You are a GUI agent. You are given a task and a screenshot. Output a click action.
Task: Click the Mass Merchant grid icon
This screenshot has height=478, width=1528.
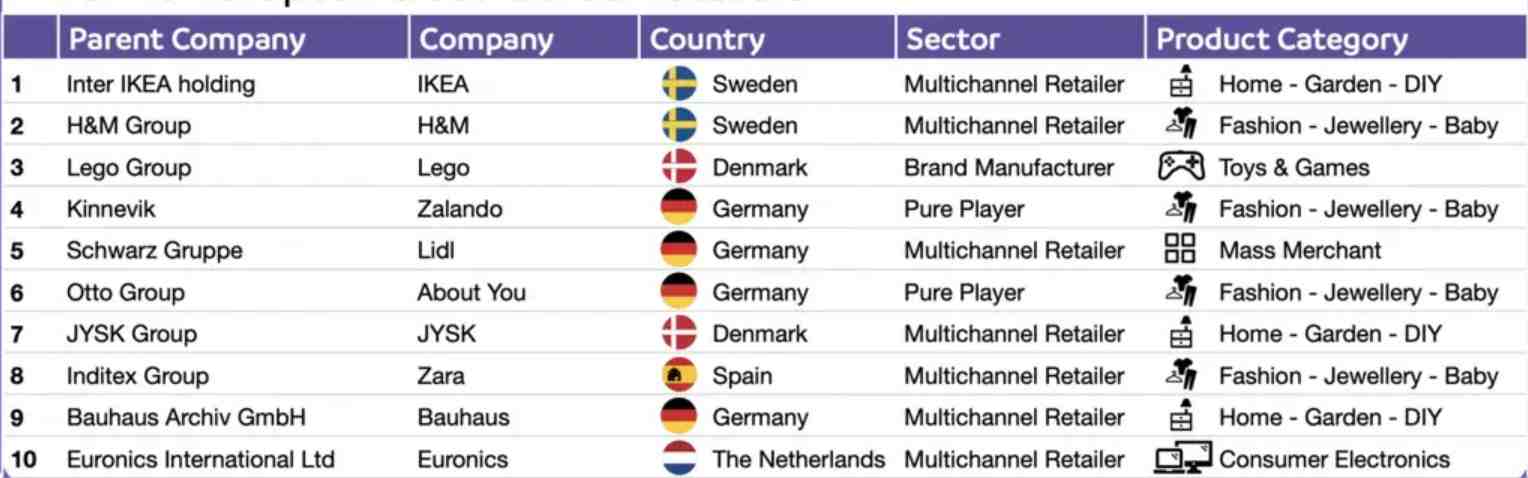pyautogui.click(x=1180, y=250)
